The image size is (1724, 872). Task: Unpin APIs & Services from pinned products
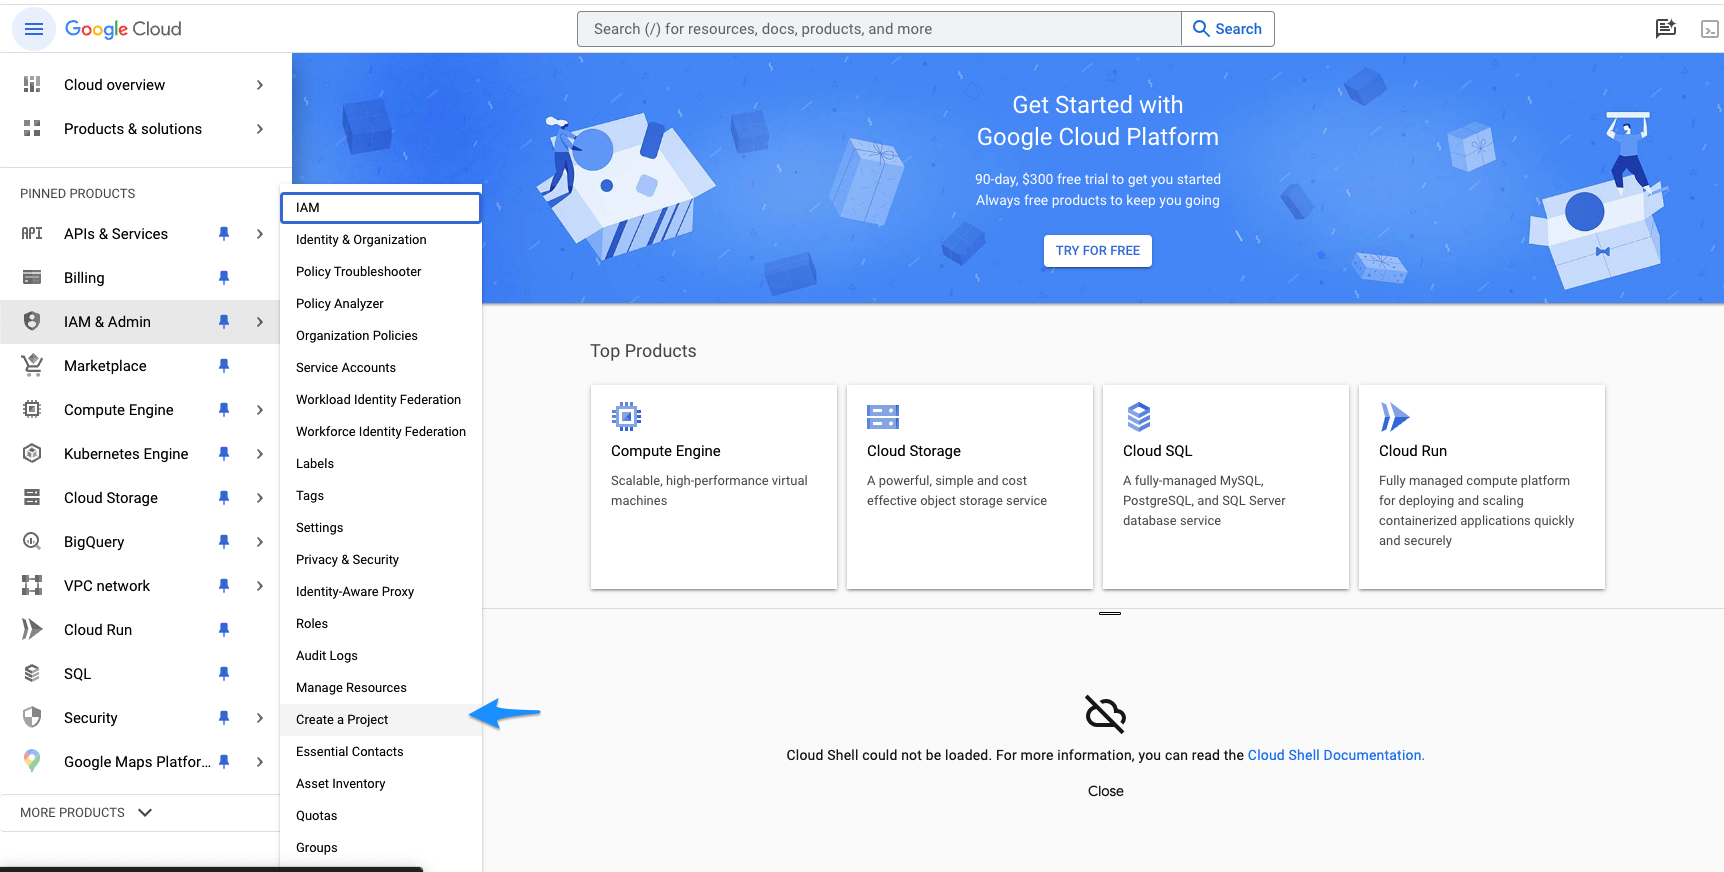pos(224,233)
